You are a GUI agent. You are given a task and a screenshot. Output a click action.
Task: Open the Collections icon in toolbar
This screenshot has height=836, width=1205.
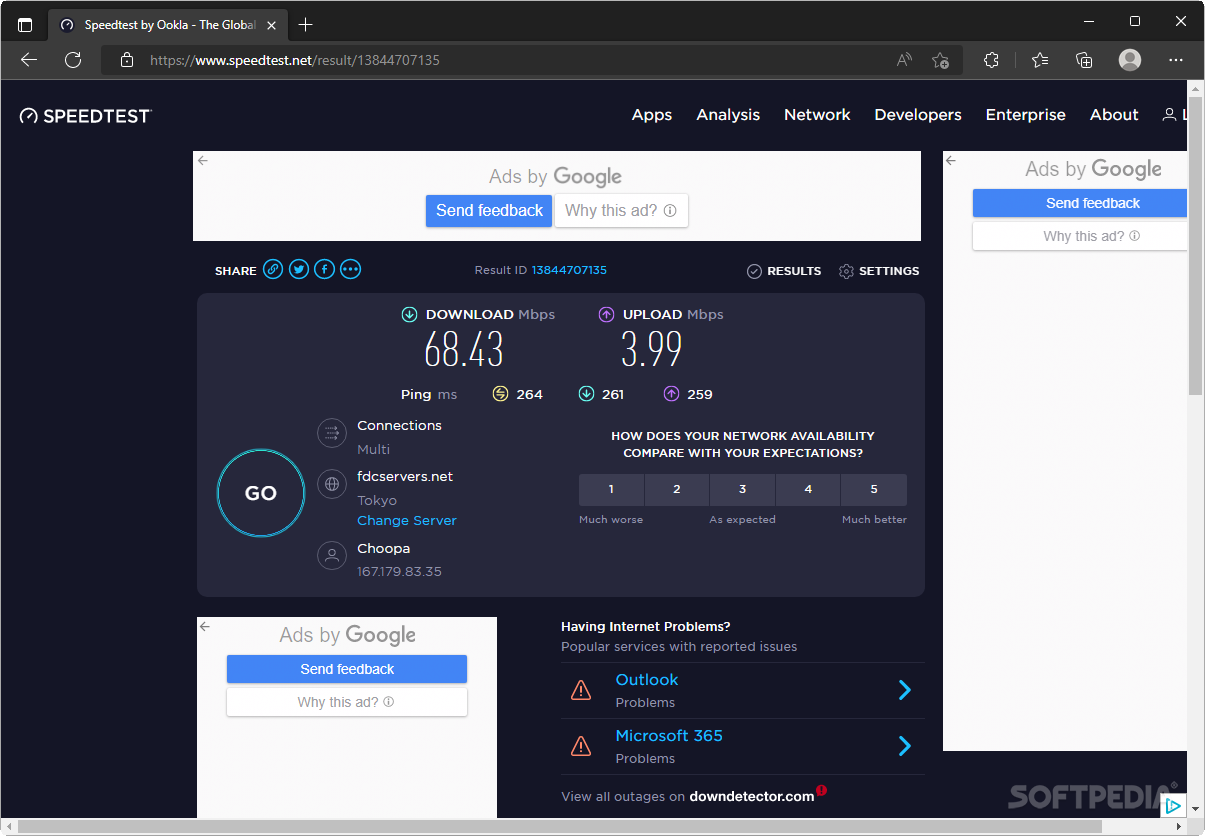pyautogui.click(x=1084, y=60)
